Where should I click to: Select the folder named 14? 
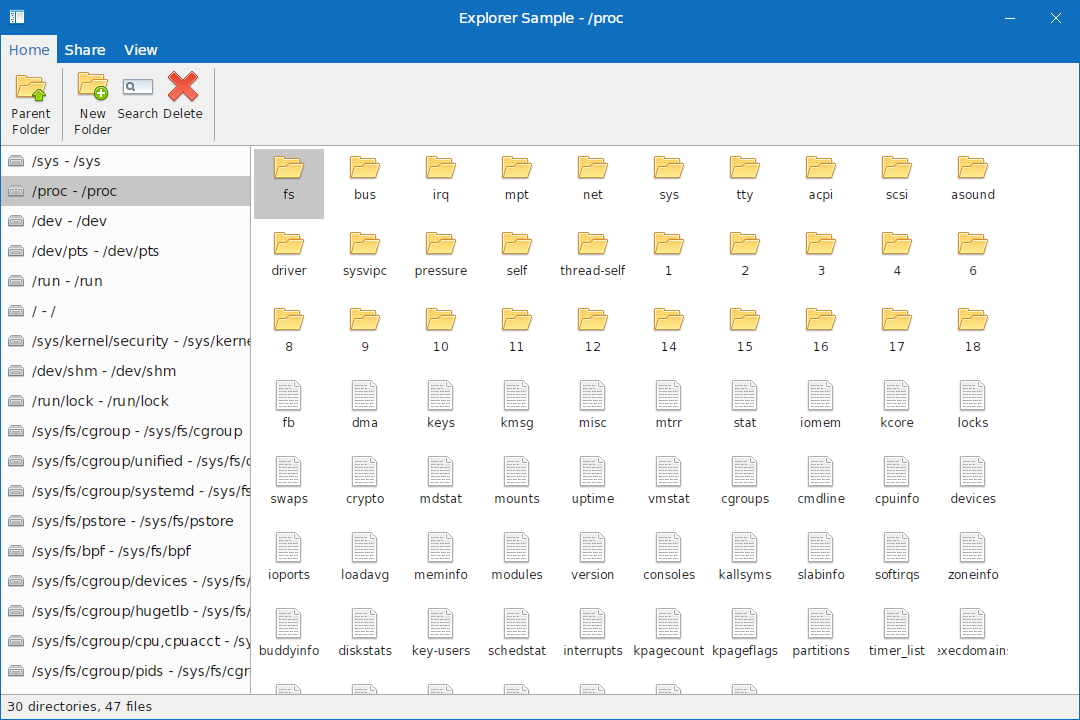pyautogui.click(x=669, y=335)
